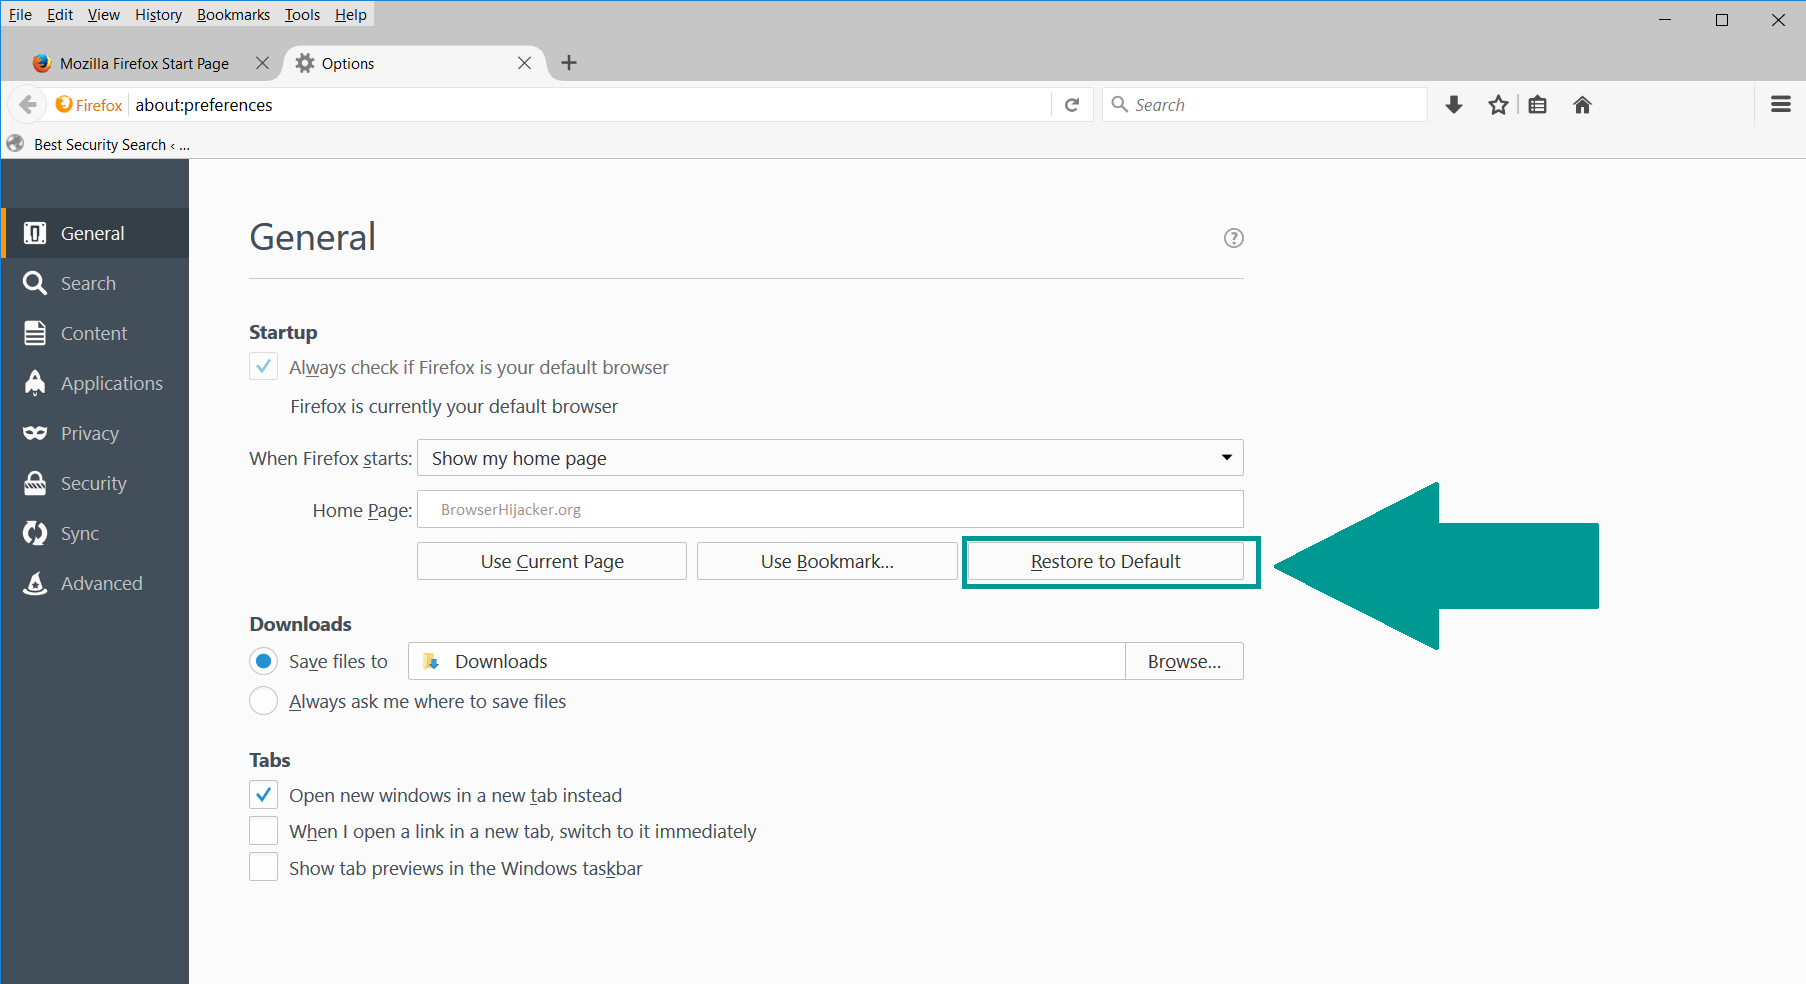The width and height of the screenshot is (1806, 984).
Task: Open the hamburger menu icon
Action: tap(1780, 104)
